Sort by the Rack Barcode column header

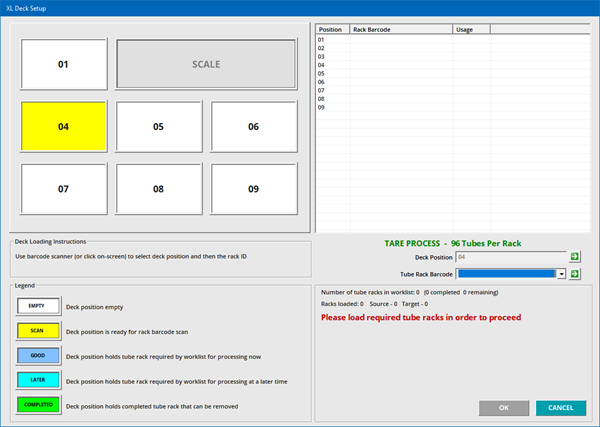point(400,30)
